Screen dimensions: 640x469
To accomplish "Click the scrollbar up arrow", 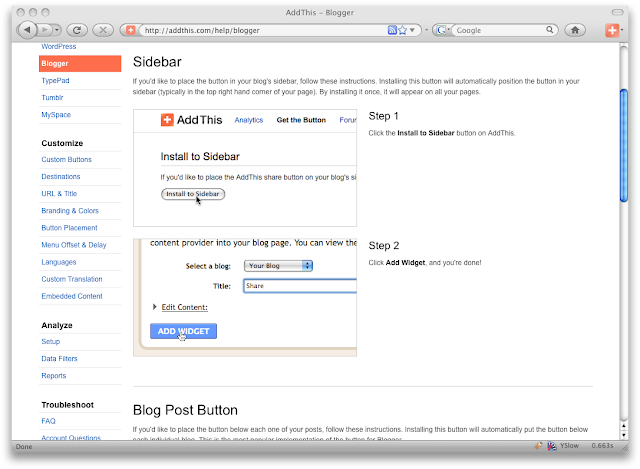I will (x=624, y=426).
